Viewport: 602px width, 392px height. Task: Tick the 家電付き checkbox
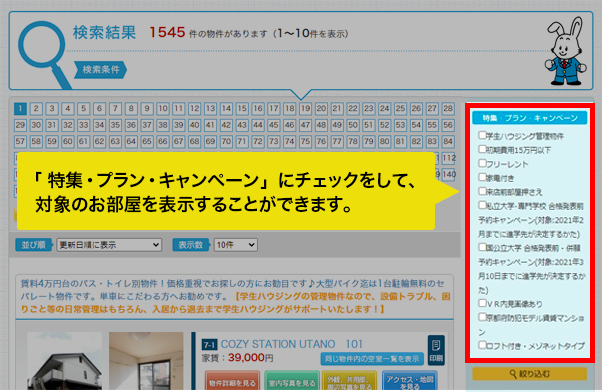click(x=482, y=177)
